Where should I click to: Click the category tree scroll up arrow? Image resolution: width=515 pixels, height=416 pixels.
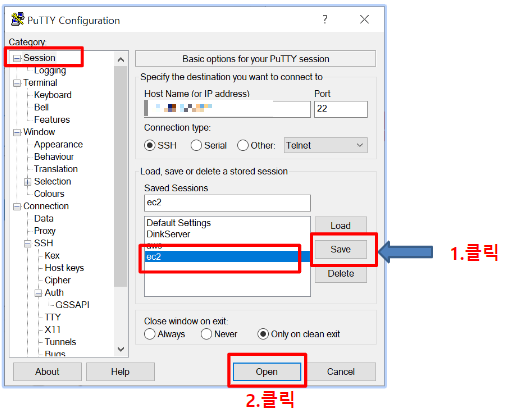(121, 60)
